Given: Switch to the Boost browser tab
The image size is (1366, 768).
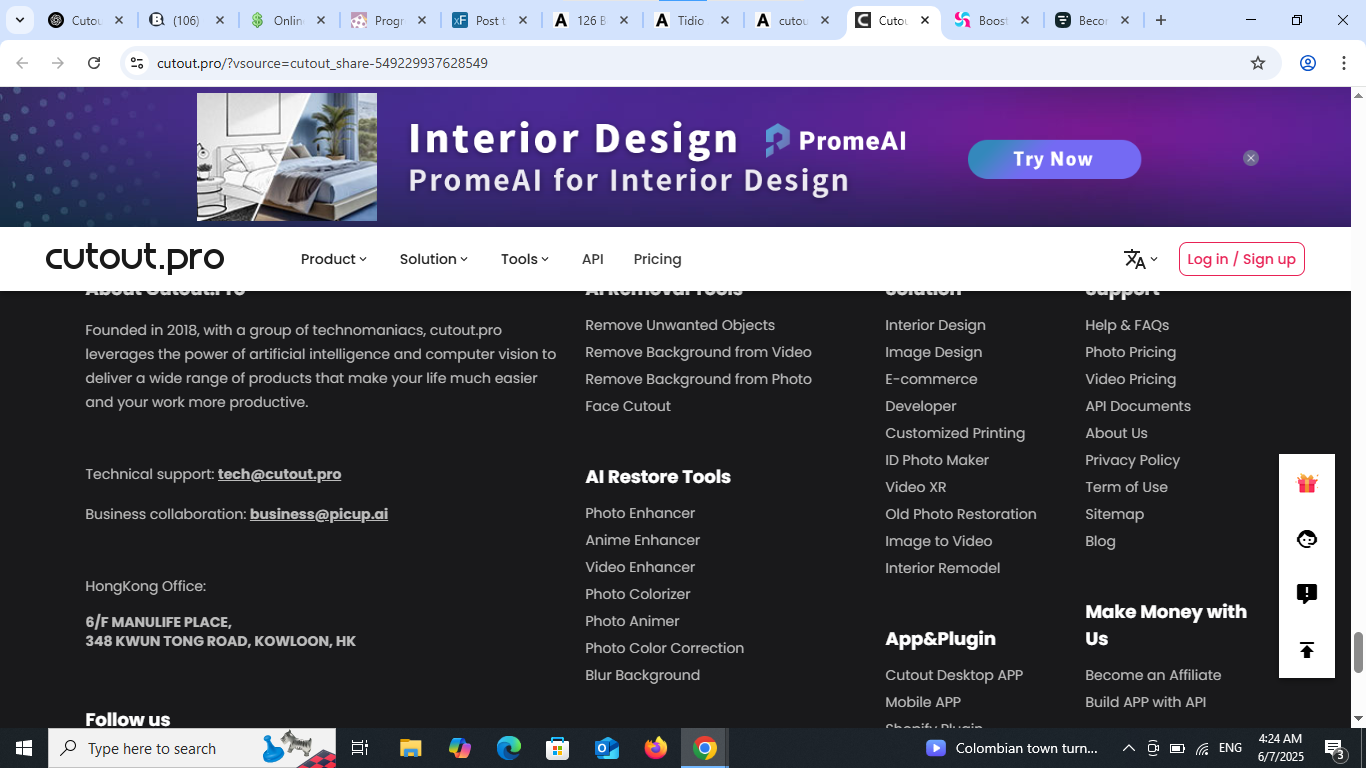Looking at the screenshot, I should [x=992, y=20].
